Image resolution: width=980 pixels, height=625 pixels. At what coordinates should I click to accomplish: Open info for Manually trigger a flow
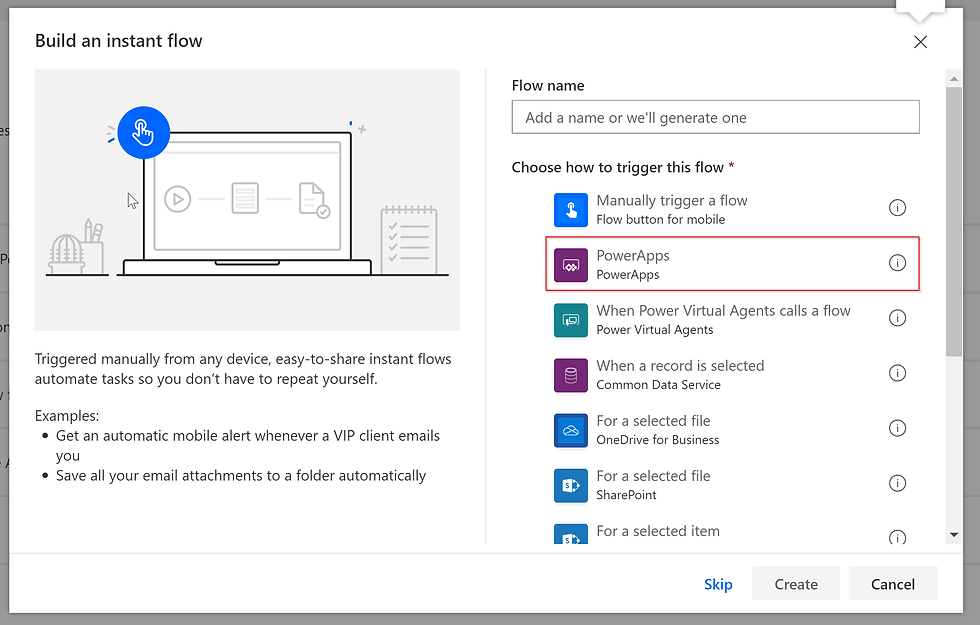pos(897,208)
